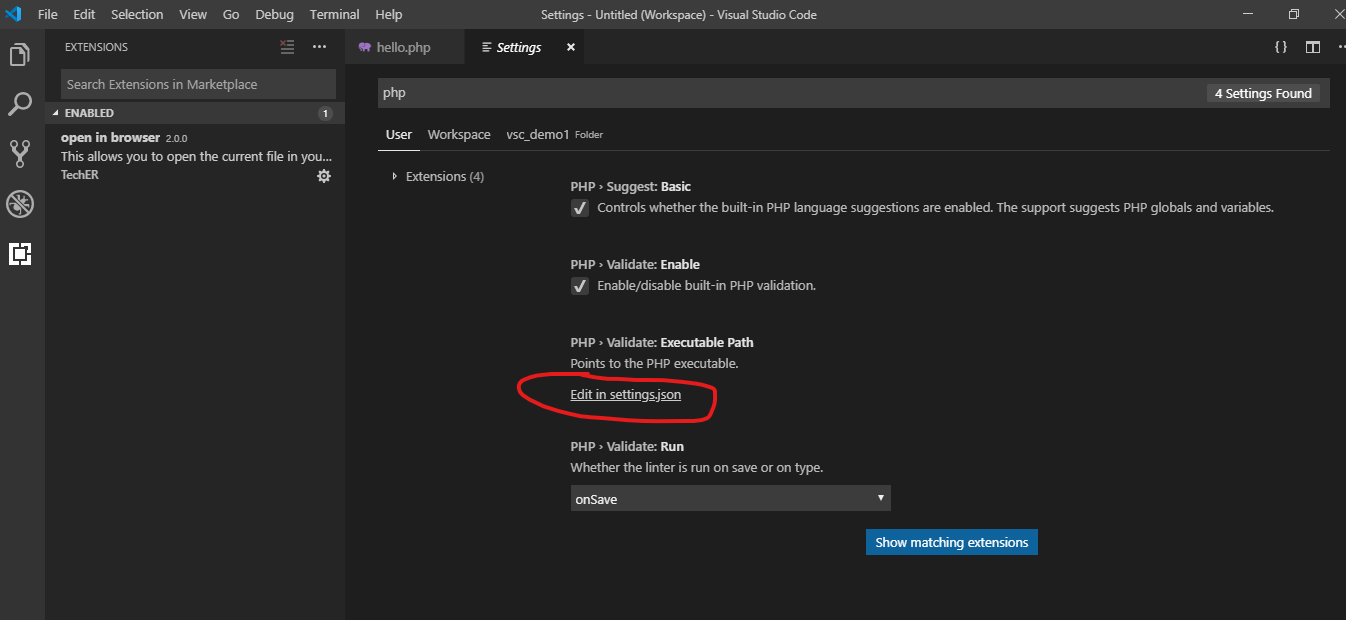Focus the Search Extensions in Marketplace field
This screenshot has width=1346, height=620.
pos(198,84)
